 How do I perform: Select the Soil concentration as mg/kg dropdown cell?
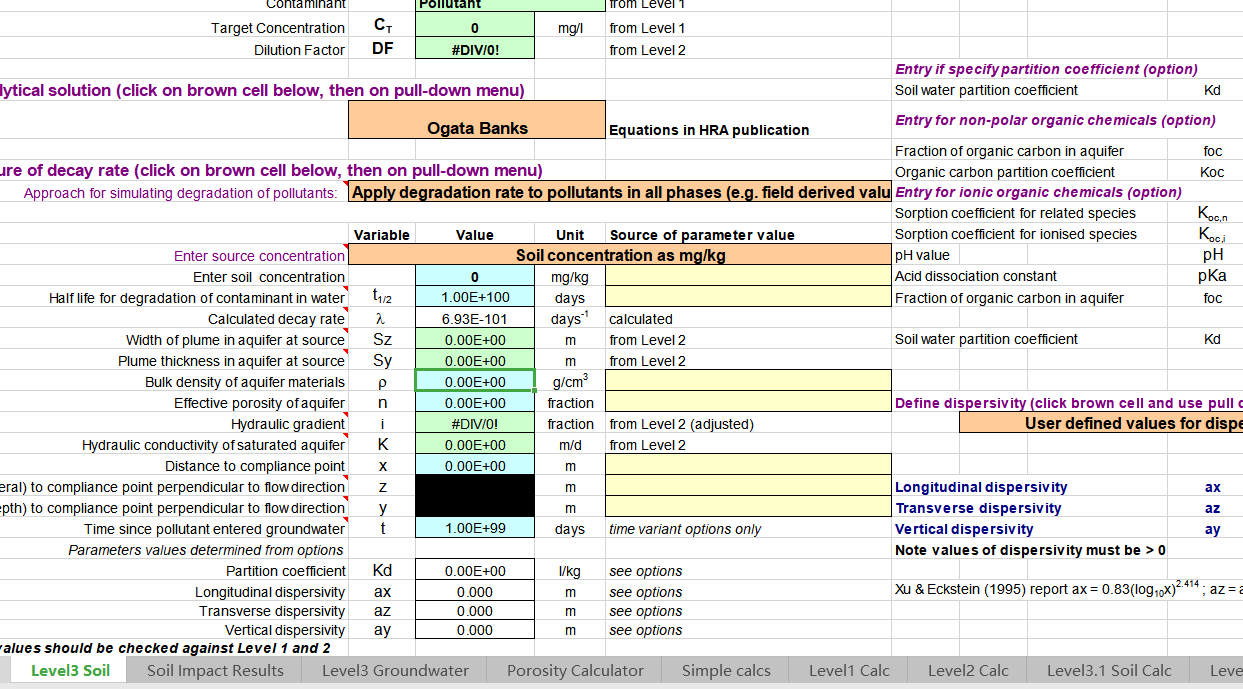[x=619, y=255]
